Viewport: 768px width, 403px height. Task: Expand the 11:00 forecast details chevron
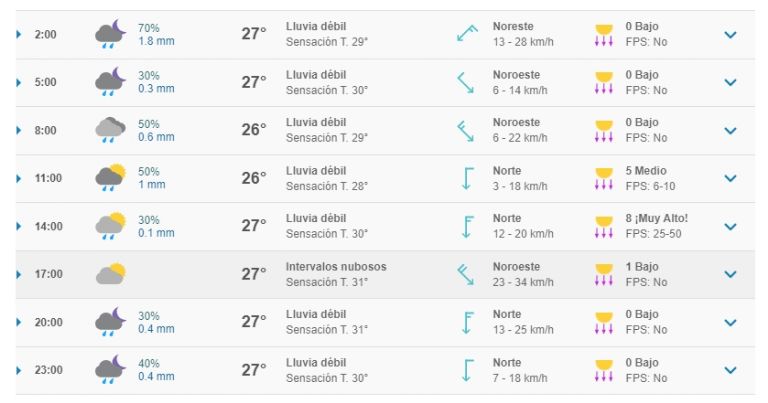[x=730, y=178]
